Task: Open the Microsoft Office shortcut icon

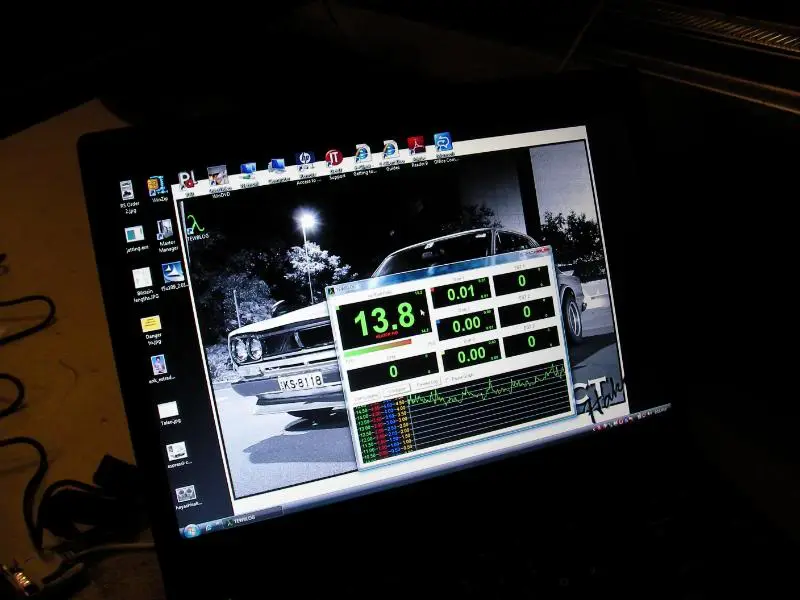Action: point(444,147)
